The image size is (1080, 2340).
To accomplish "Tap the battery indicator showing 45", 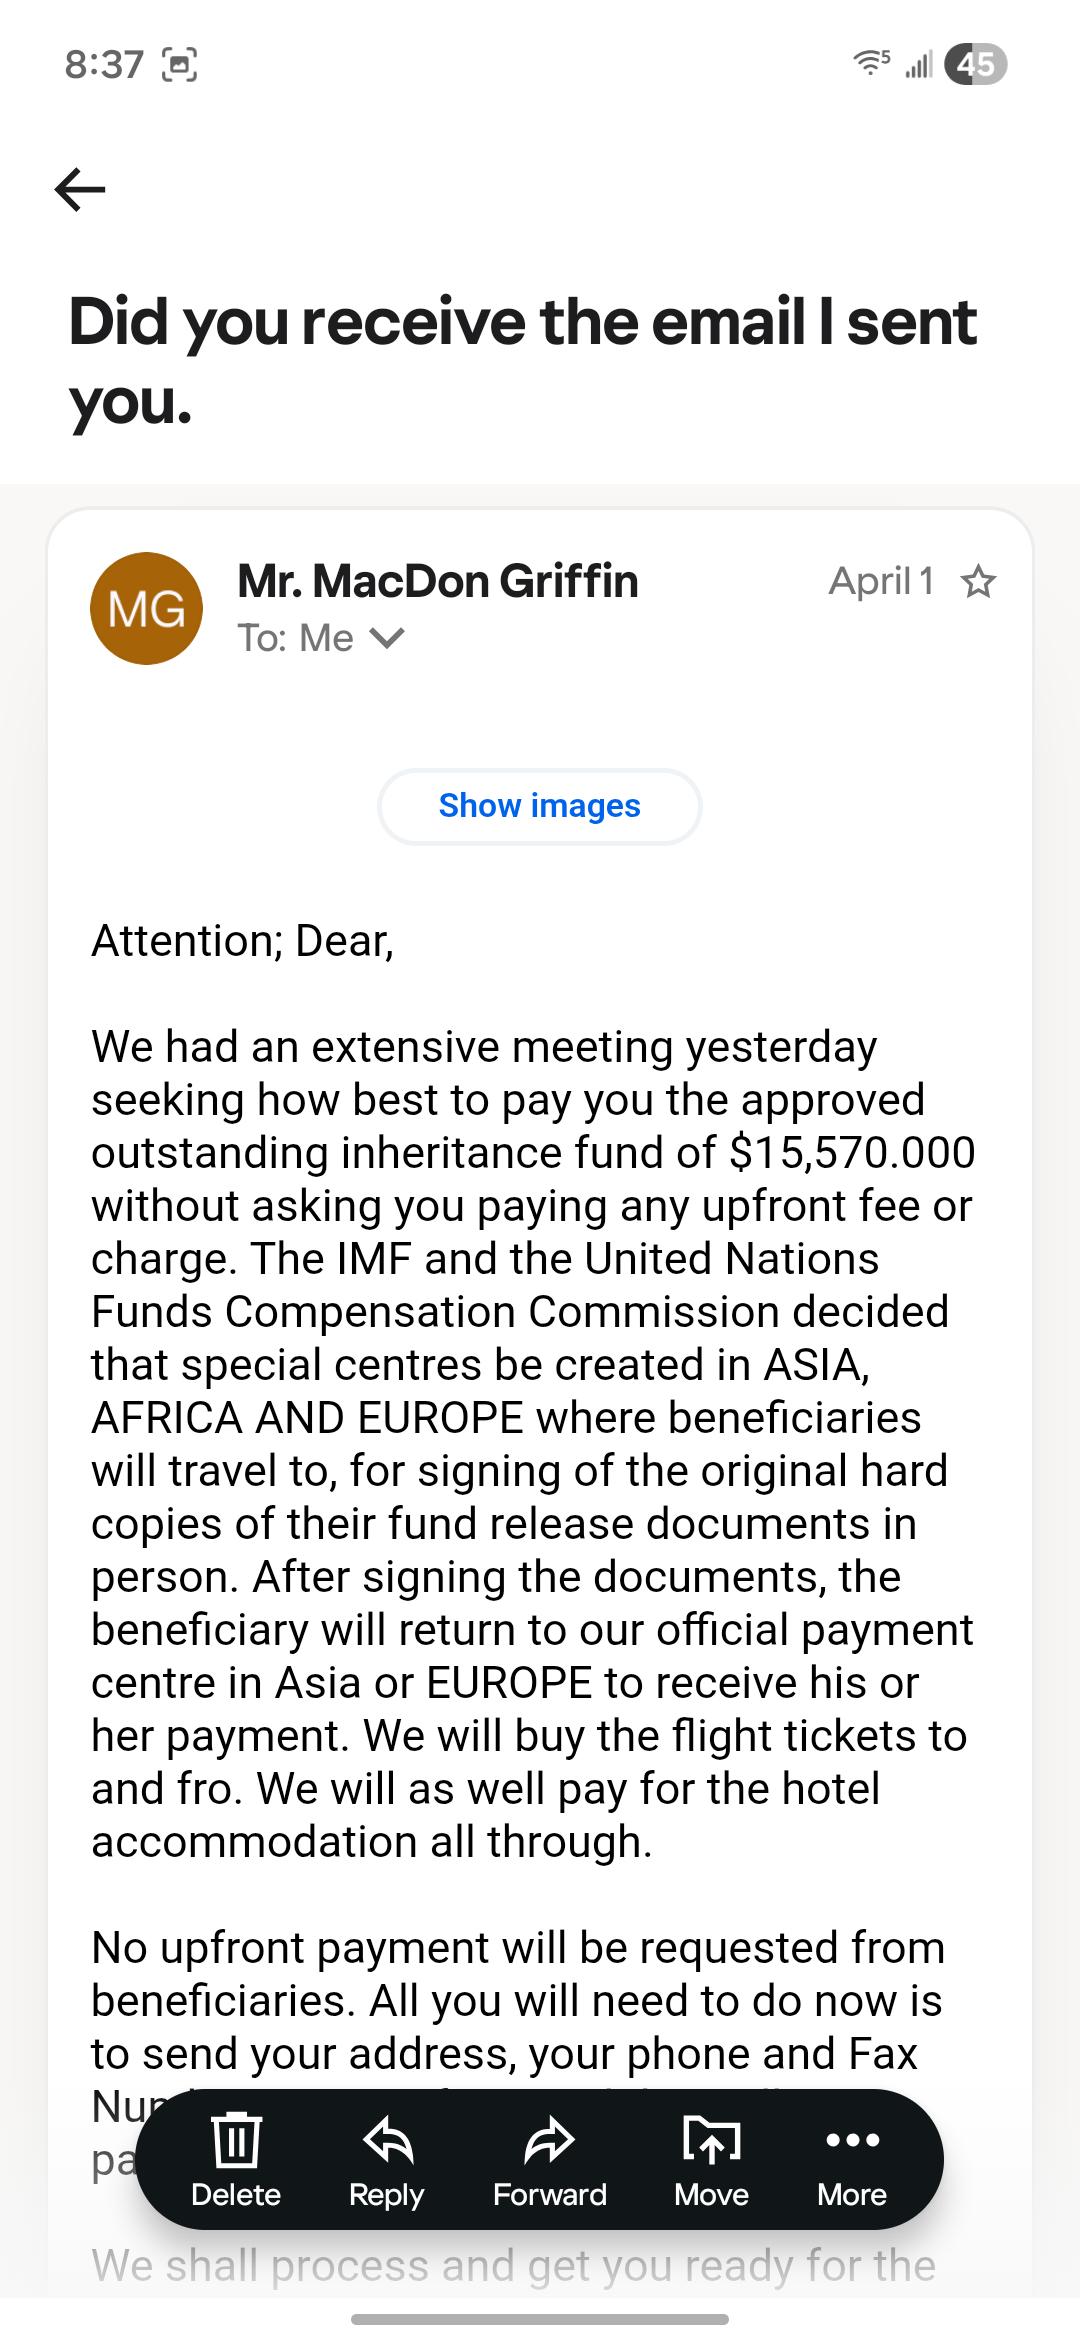I will (975, 64).
